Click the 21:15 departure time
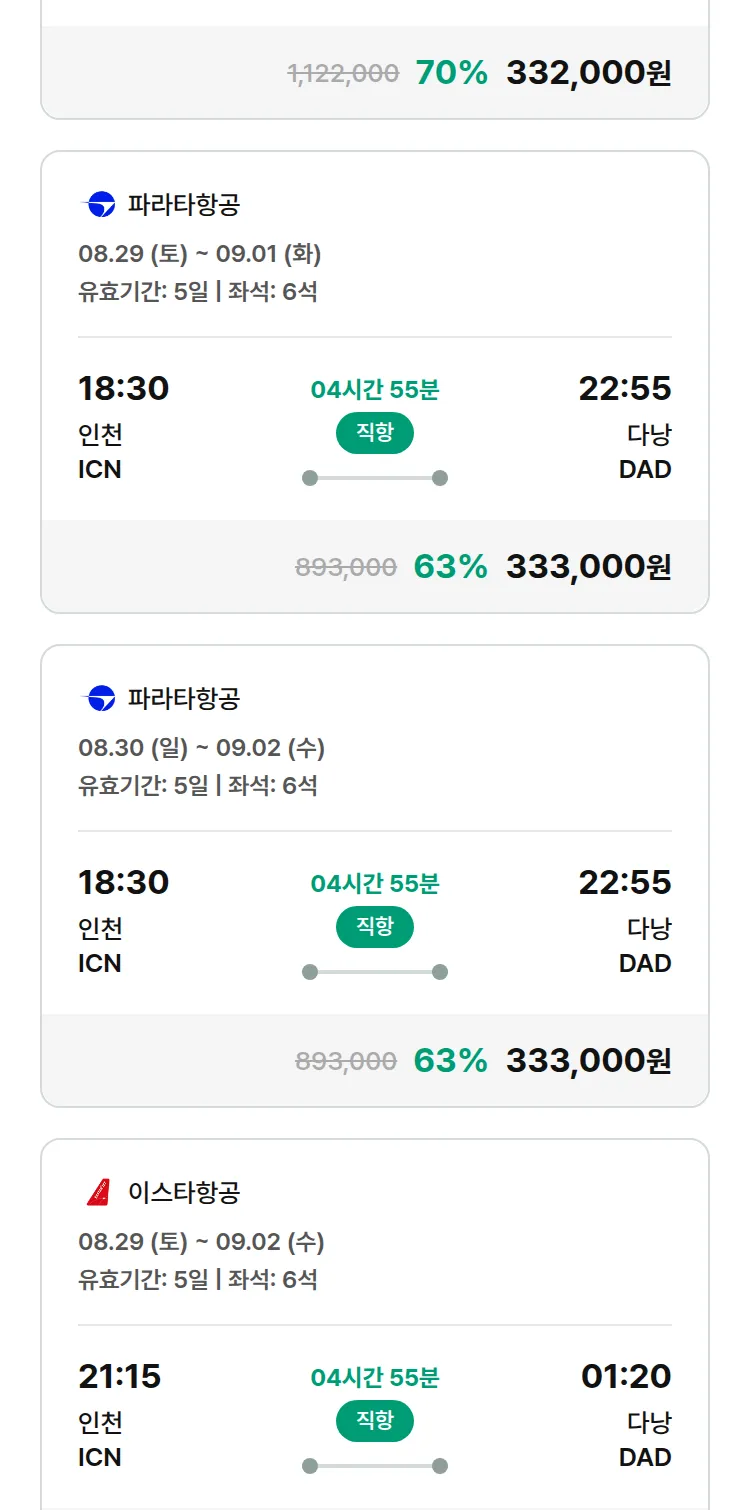The width and height of the screenshot is (750, 1510). [120, 1376]
